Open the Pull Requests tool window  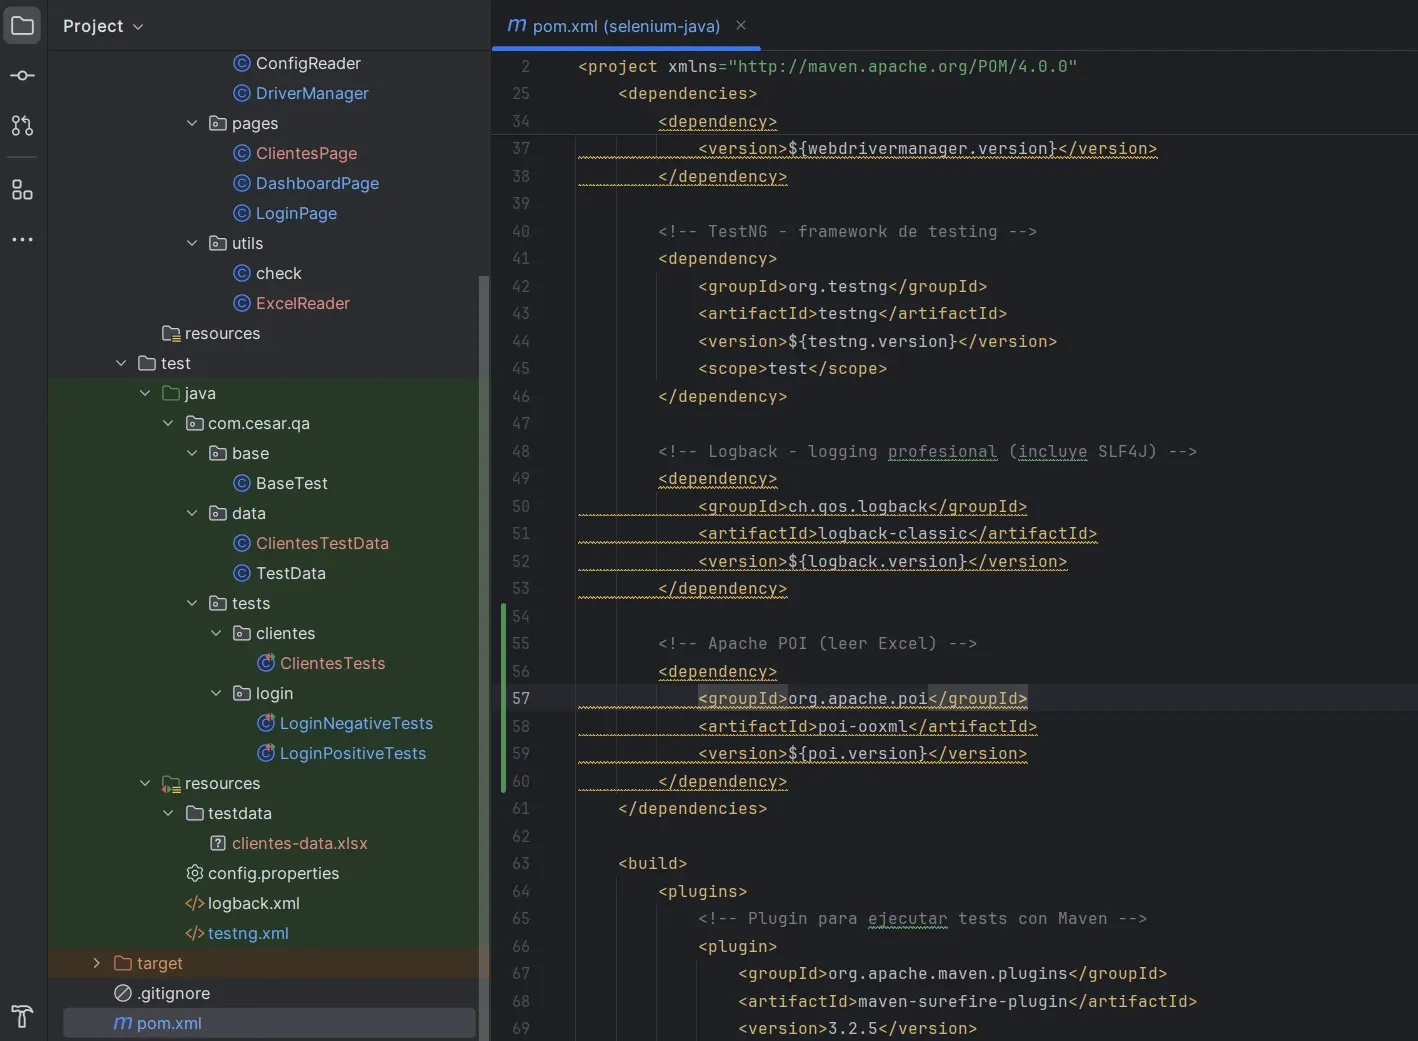(22, 126)
